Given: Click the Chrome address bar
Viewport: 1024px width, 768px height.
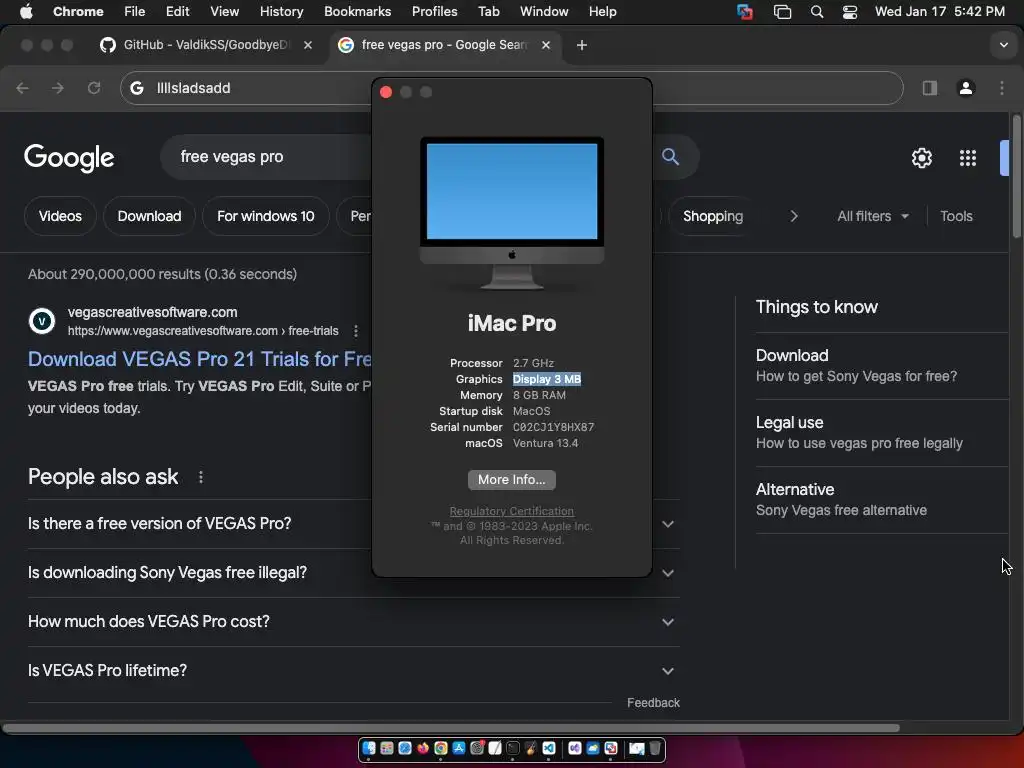Looking at the screenshot, I should [511, 88].
